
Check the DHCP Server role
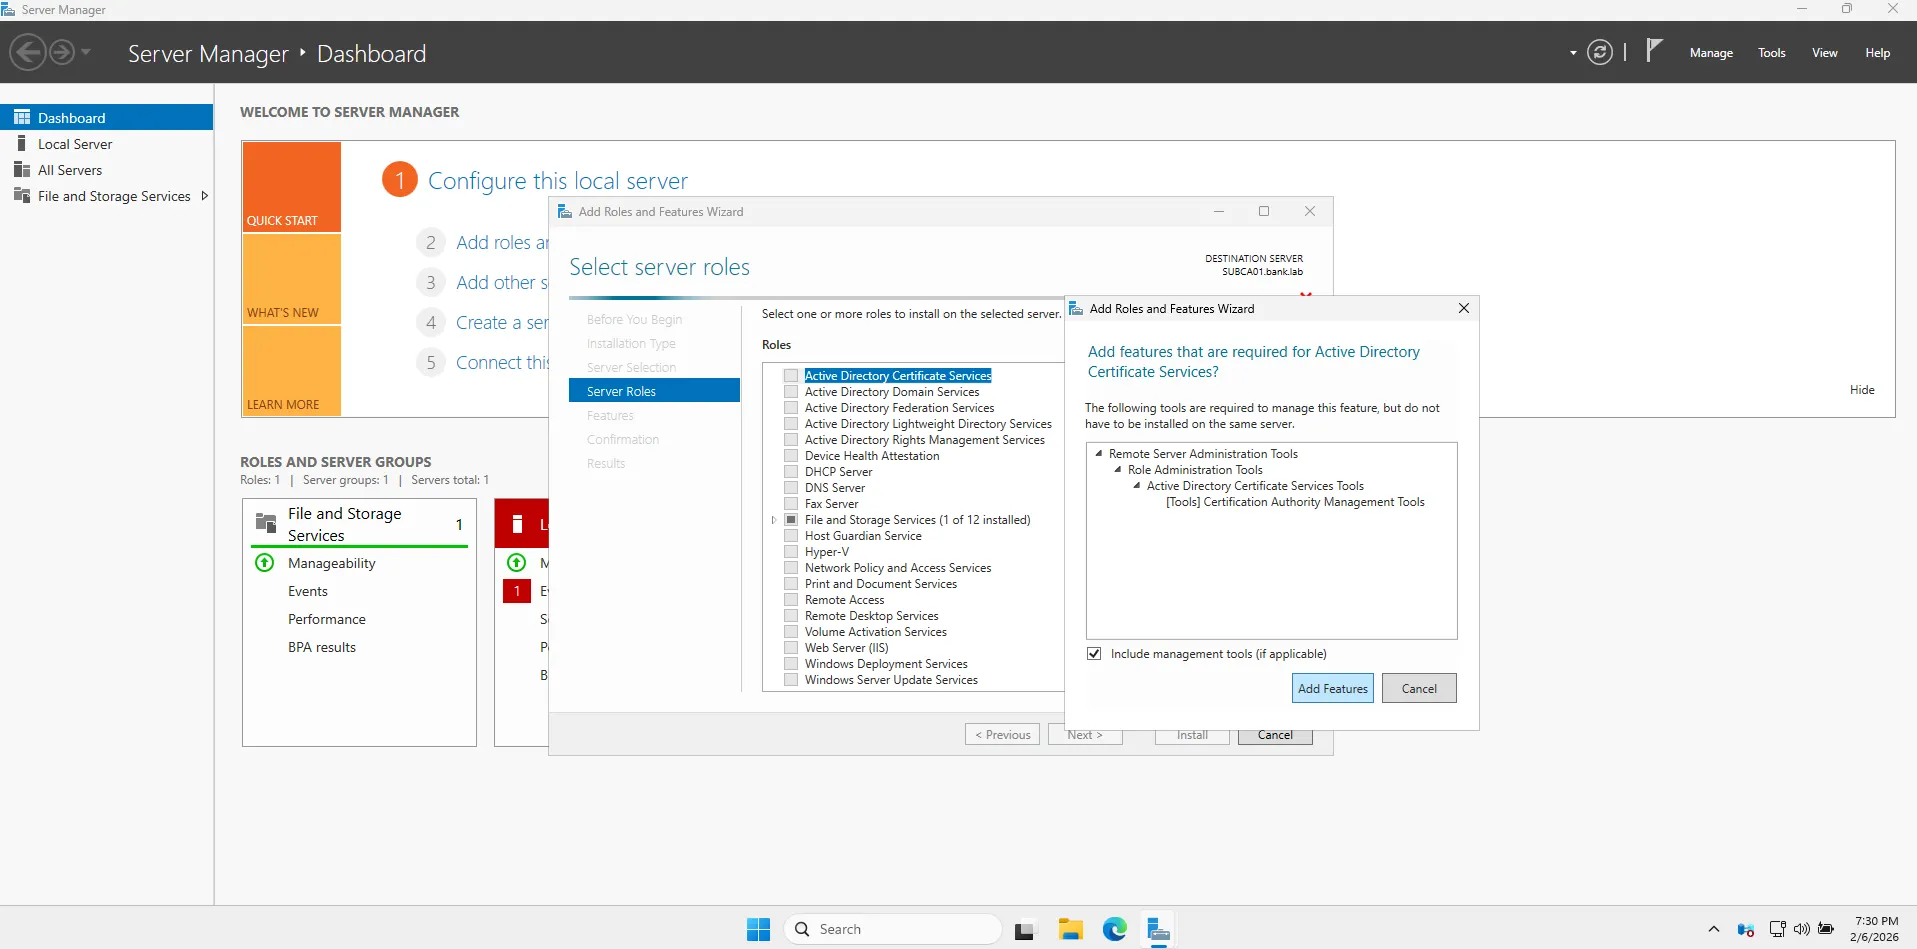[x=791, y=472]
